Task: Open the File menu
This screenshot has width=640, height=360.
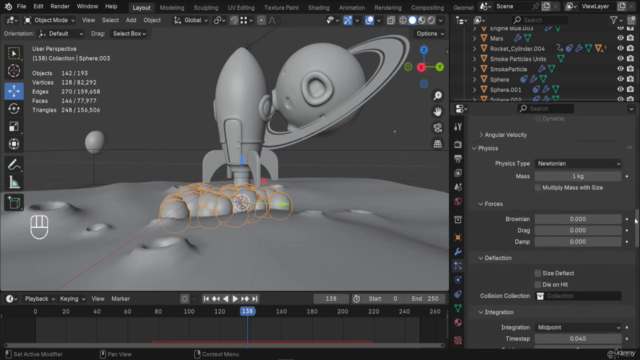Action: [21, 7]
